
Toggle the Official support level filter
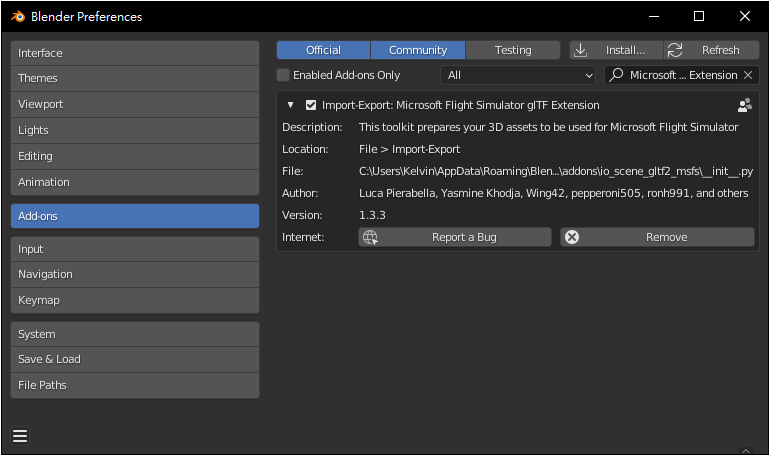tap(323, 50)
